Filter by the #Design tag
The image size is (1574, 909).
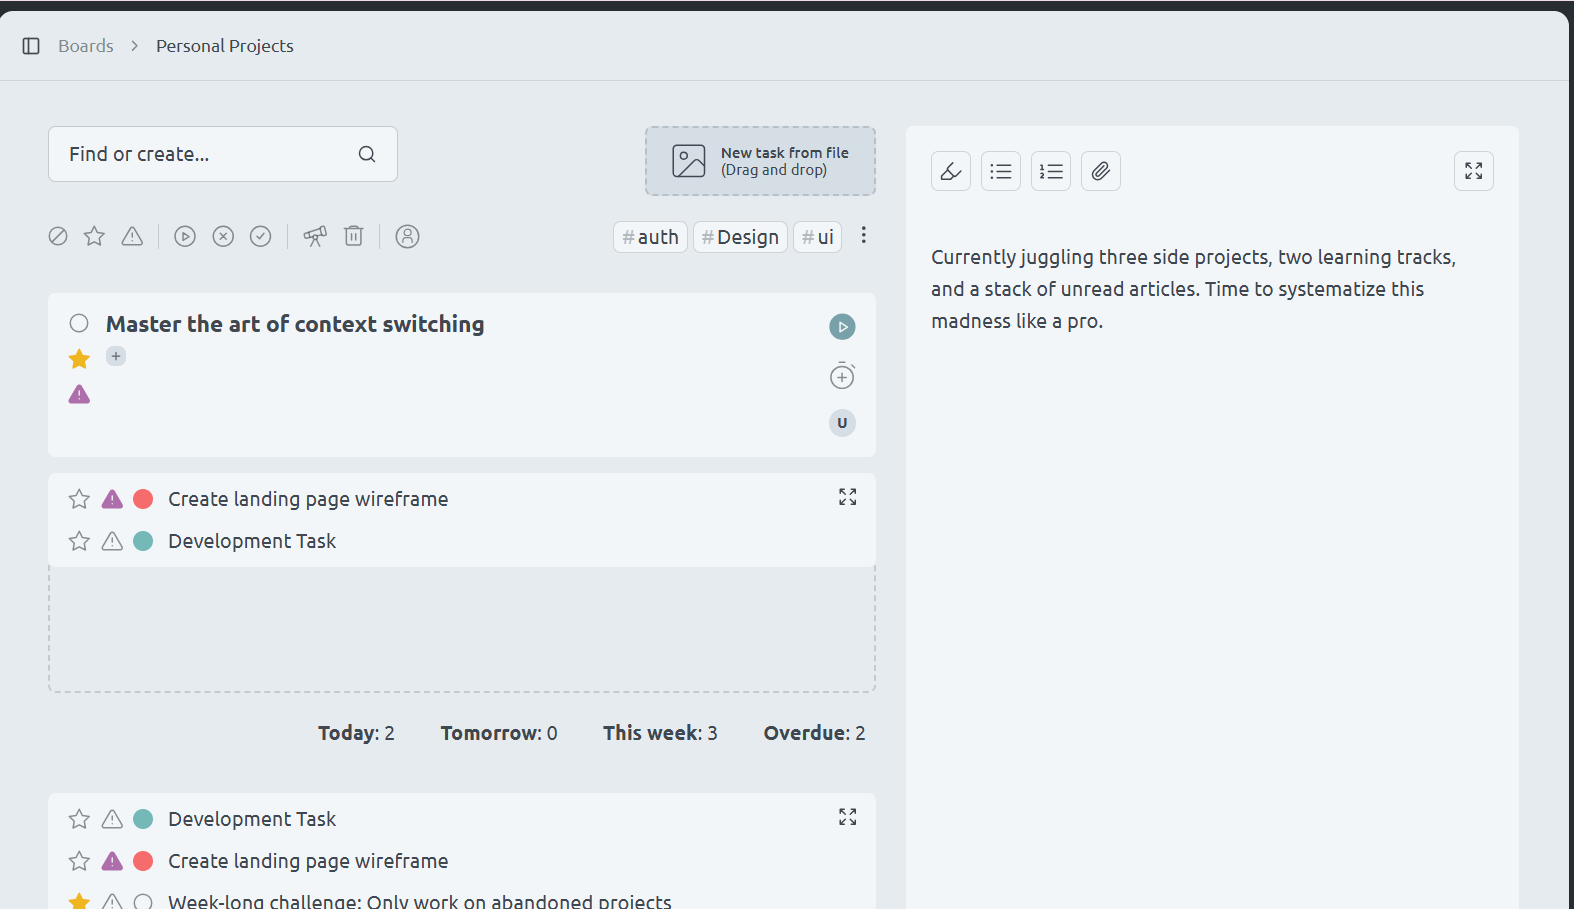[740, 237]
